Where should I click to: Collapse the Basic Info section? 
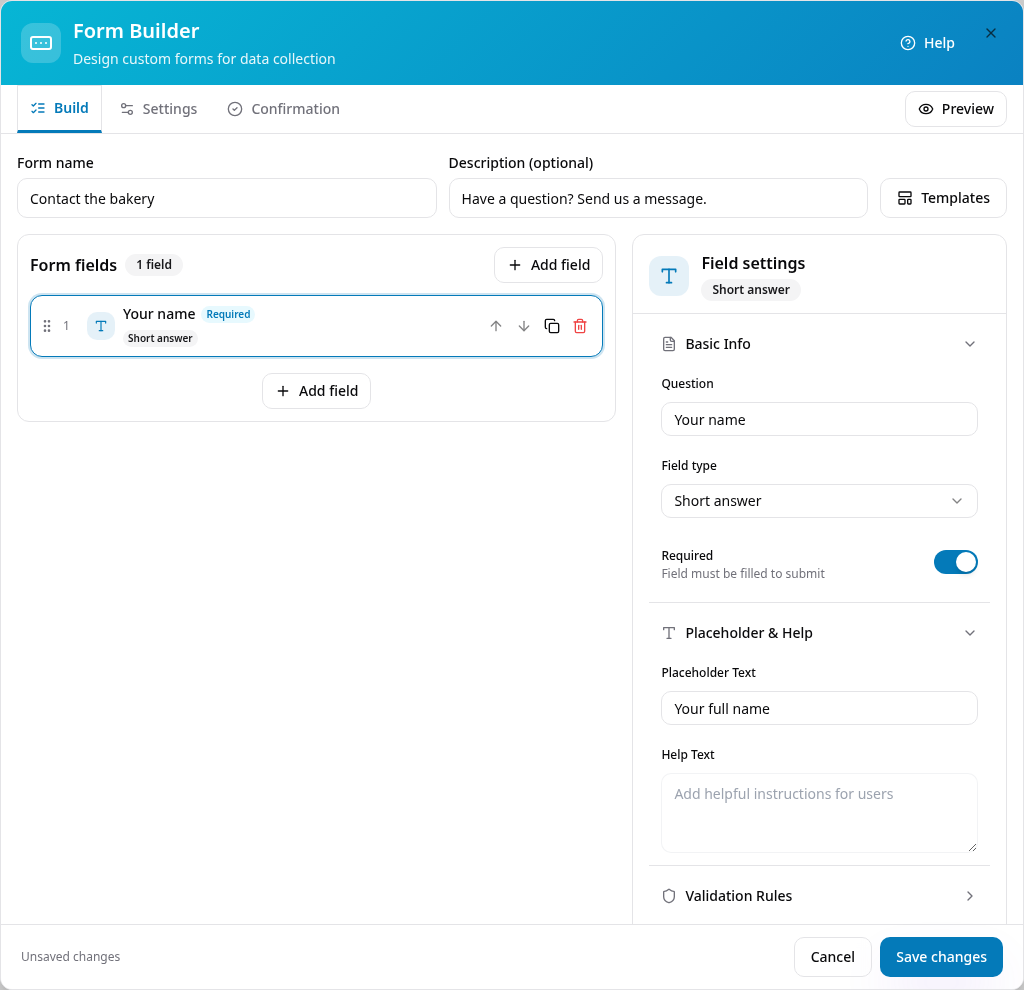819,344
